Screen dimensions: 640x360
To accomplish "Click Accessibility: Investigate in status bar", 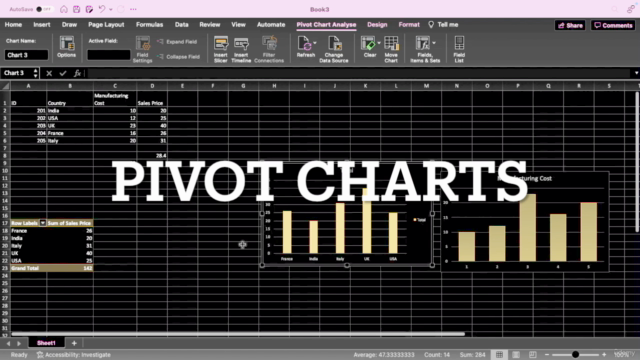I will [x=74, y=355].
